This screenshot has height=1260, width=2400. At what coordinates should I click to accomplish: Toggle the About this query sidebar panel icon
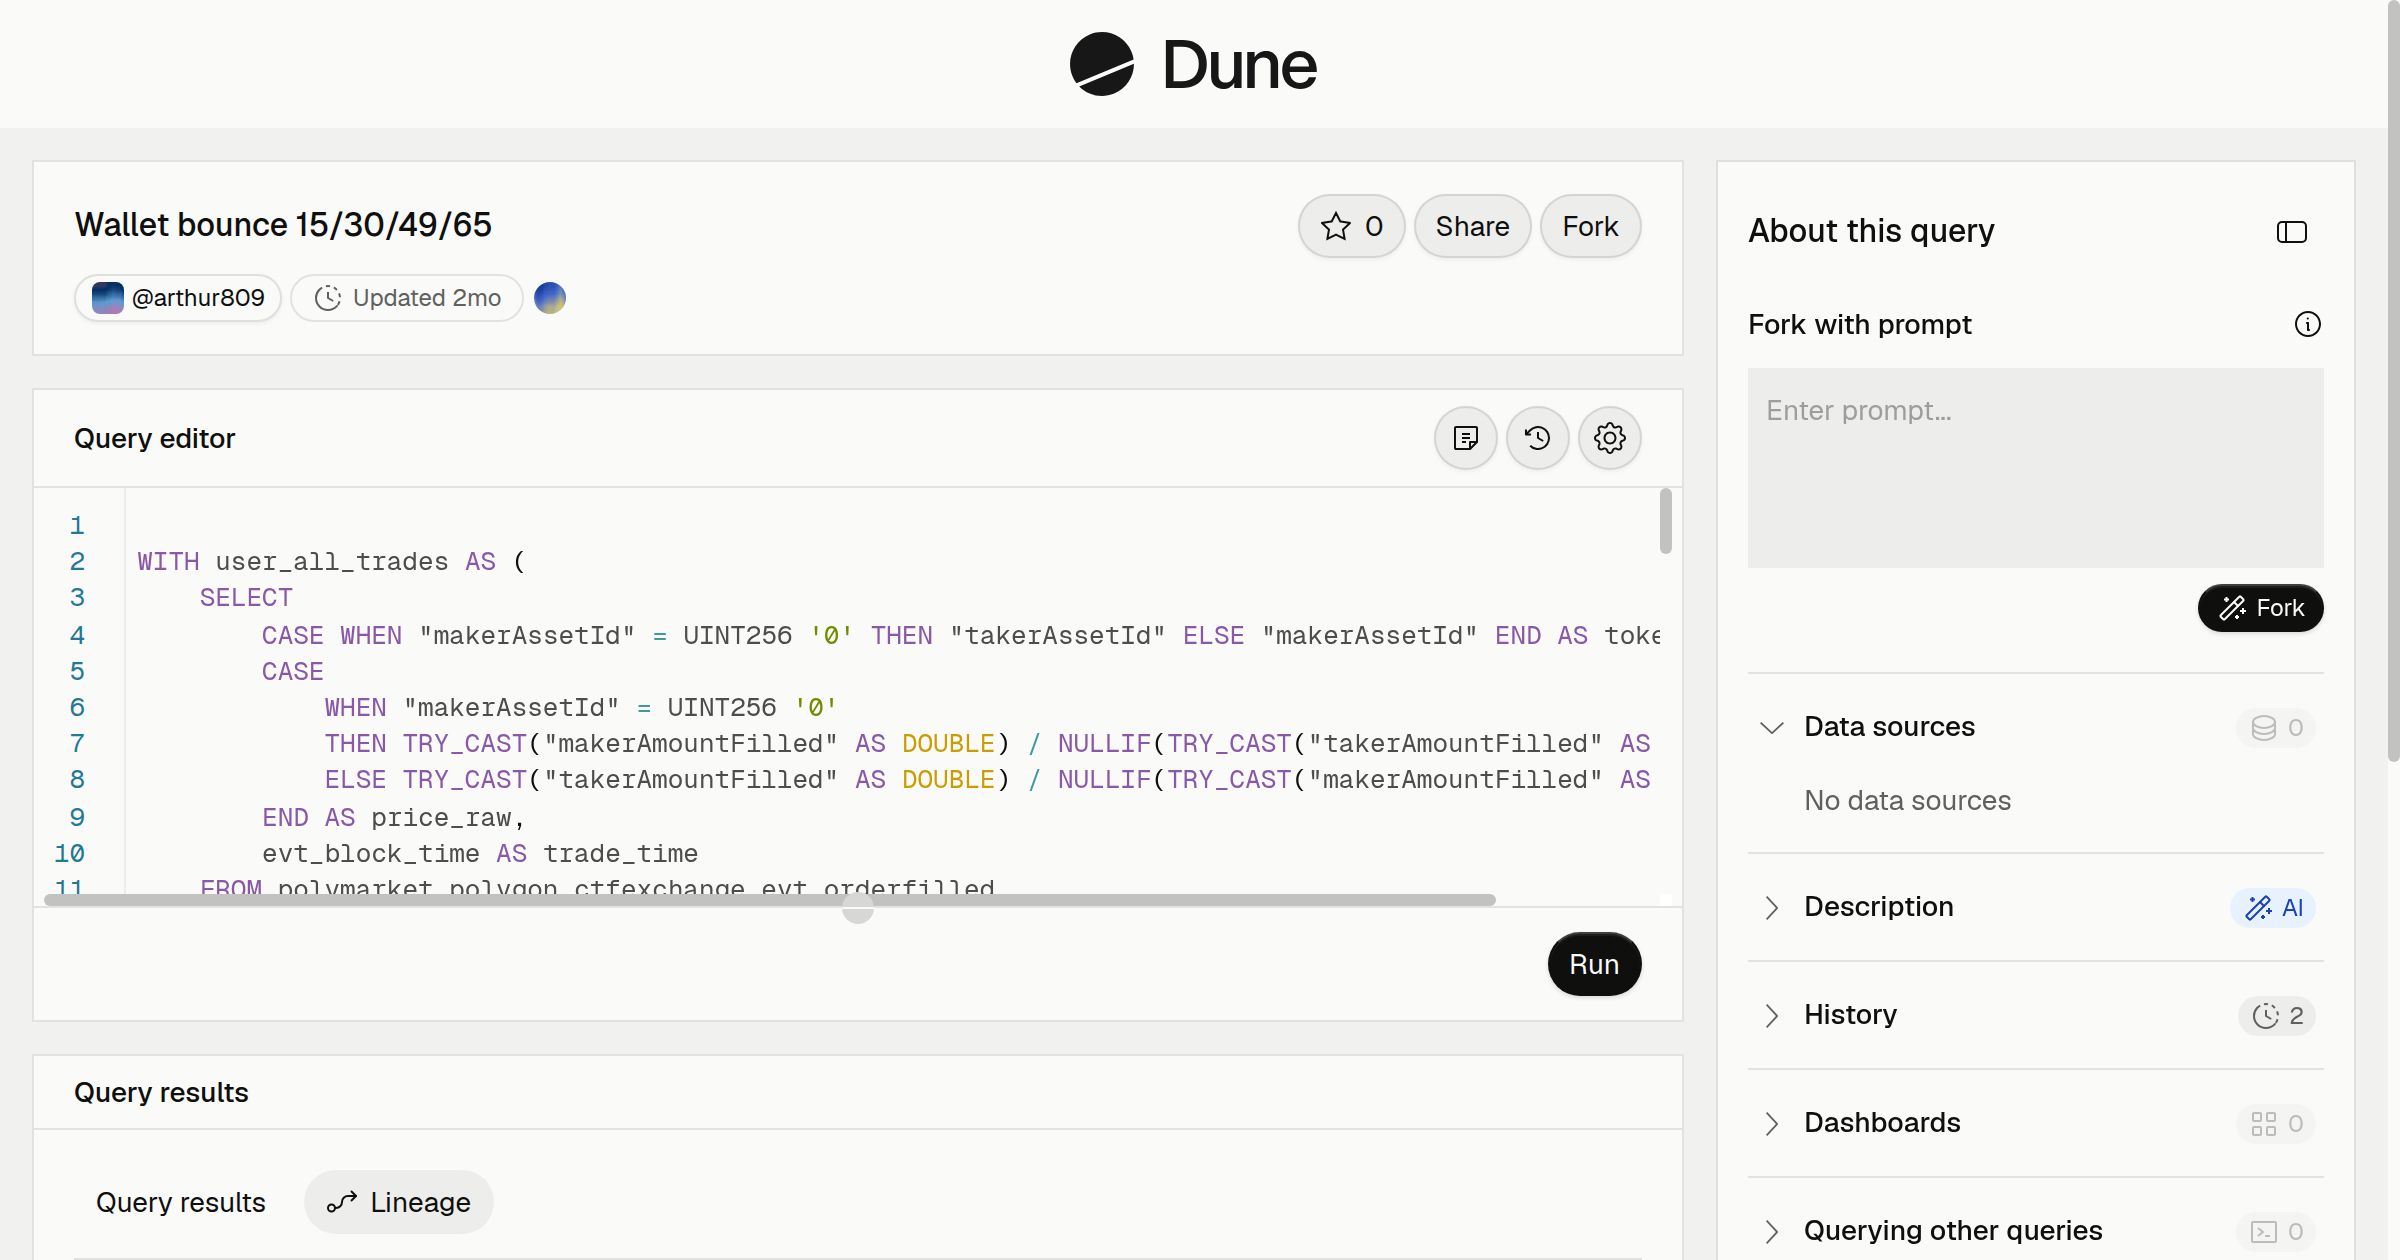[2291, 232]
